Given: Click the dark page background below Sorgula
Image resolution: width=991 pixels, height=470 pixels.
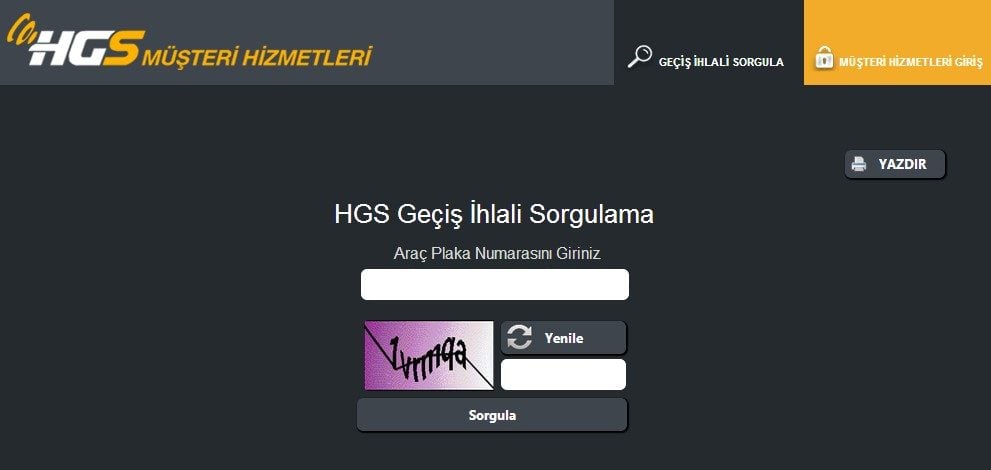Looking at the screenshot, I should (x=493, y=452).
